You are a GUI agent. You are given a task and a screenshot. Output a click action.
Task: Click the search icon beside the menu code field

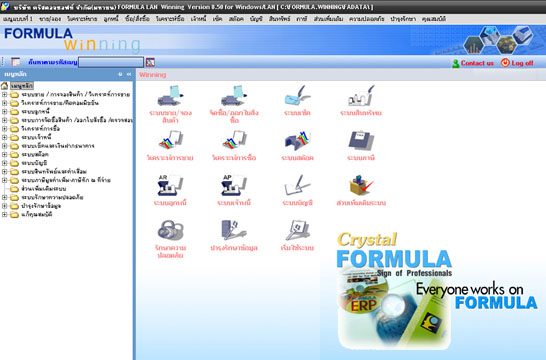(x=150, y=62)
